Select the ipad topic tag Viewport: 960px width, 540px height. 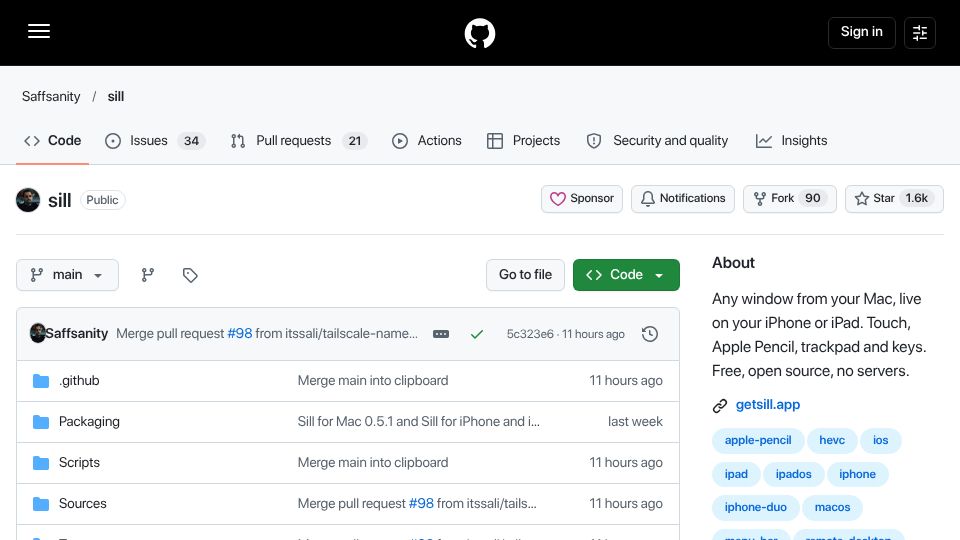click(736, 474)
